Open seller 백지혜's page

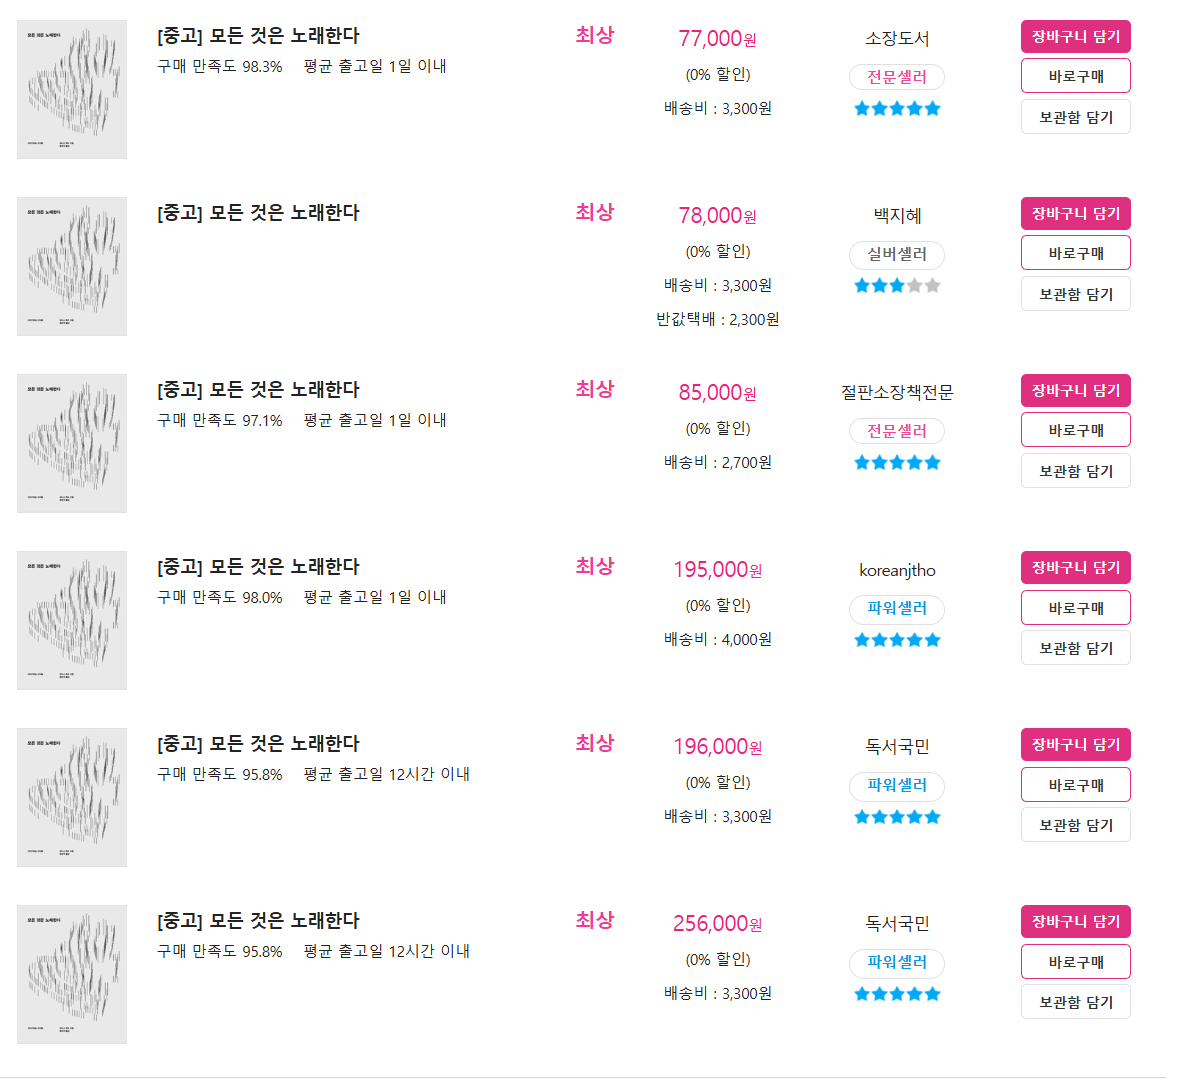click(897, 216)
